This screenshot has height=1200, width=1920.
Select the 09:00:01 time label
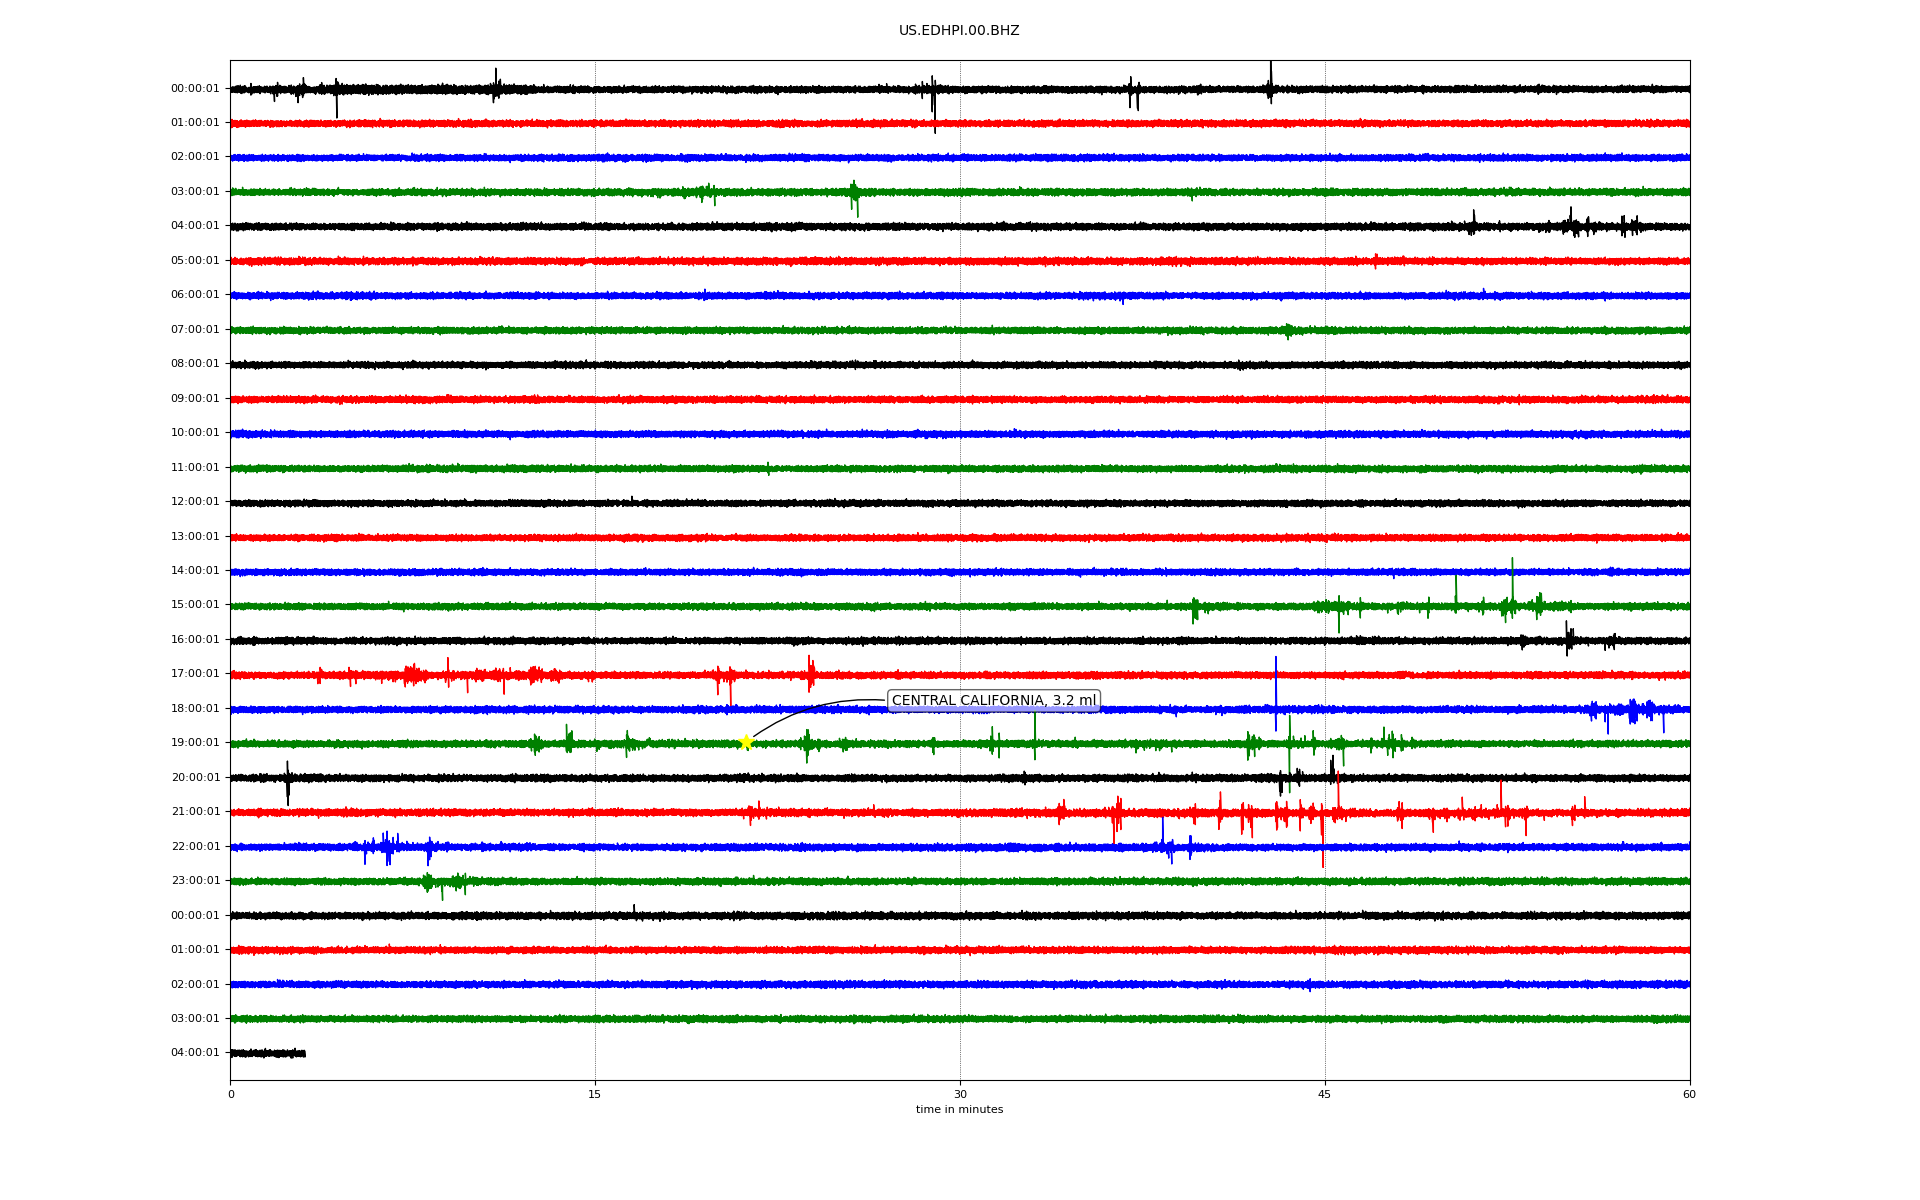pos(195,399)
